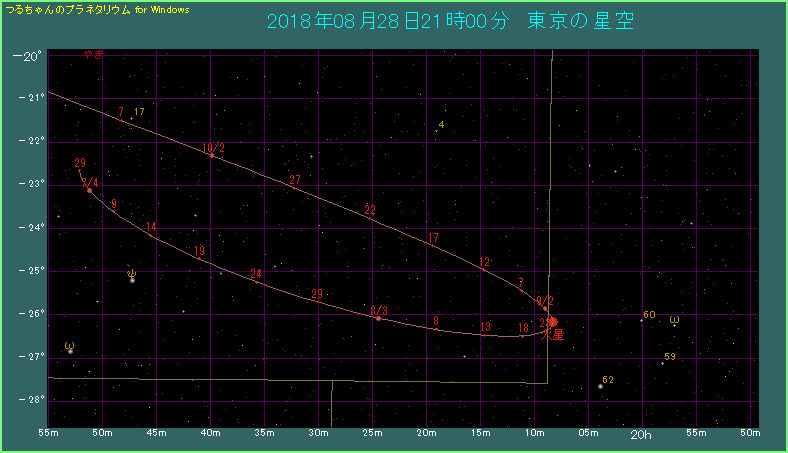Screen dimensions: 788x453
Task: Click the day 14 marker on lower path
Action: click(151, 228)
